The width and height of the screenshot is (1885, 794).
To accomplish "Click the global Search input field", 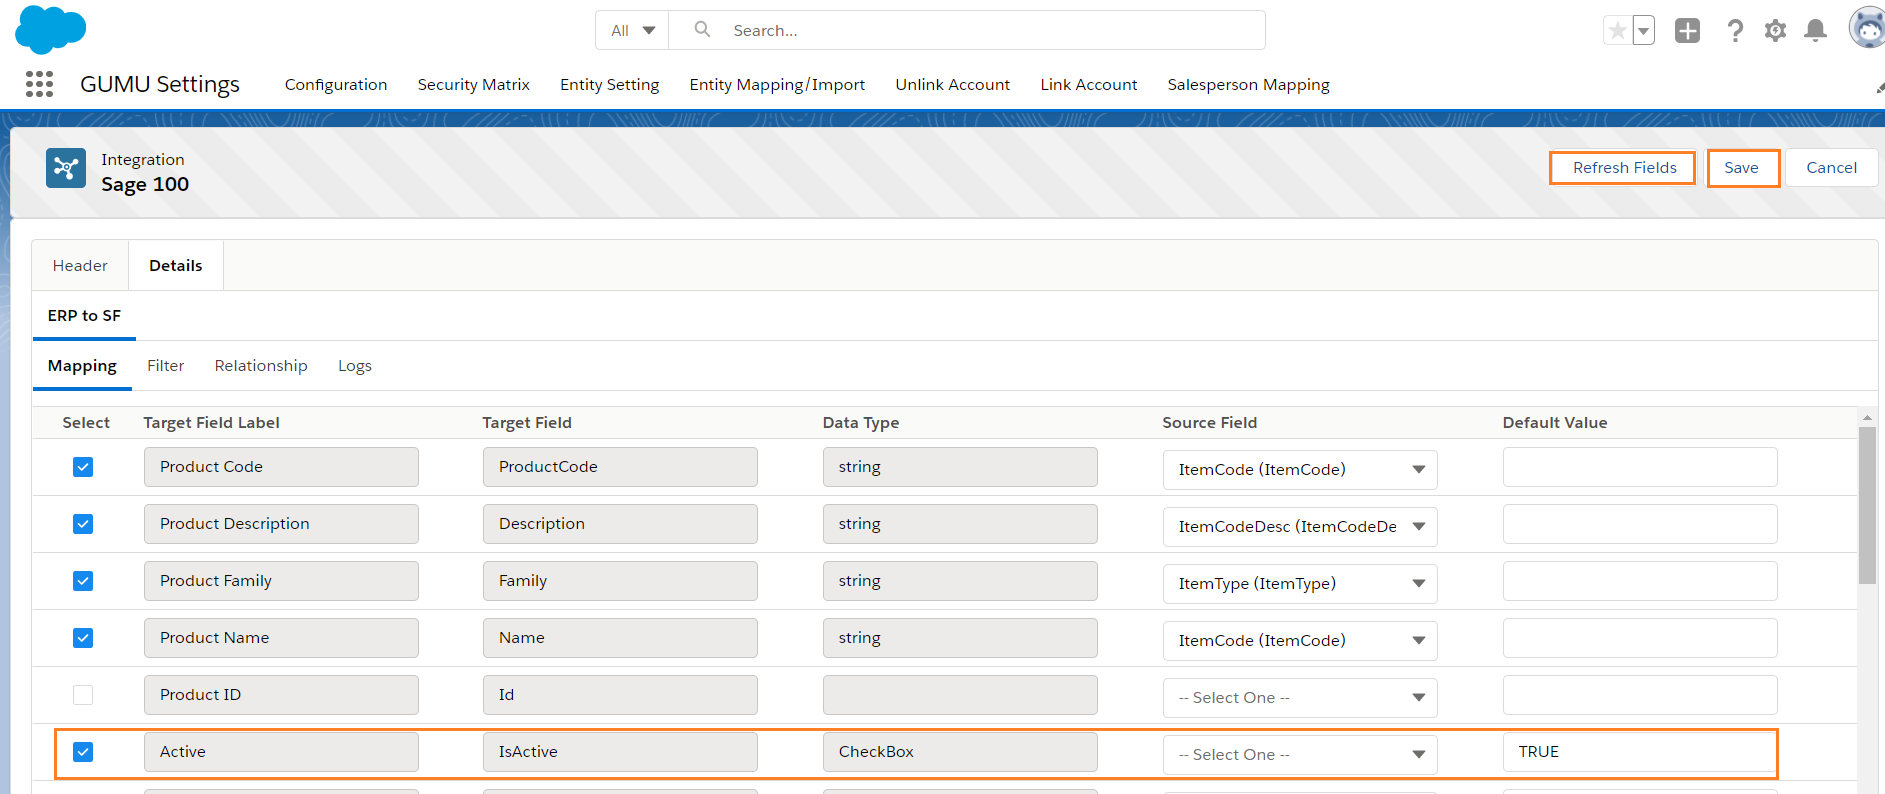I will (x=967, y=31).
